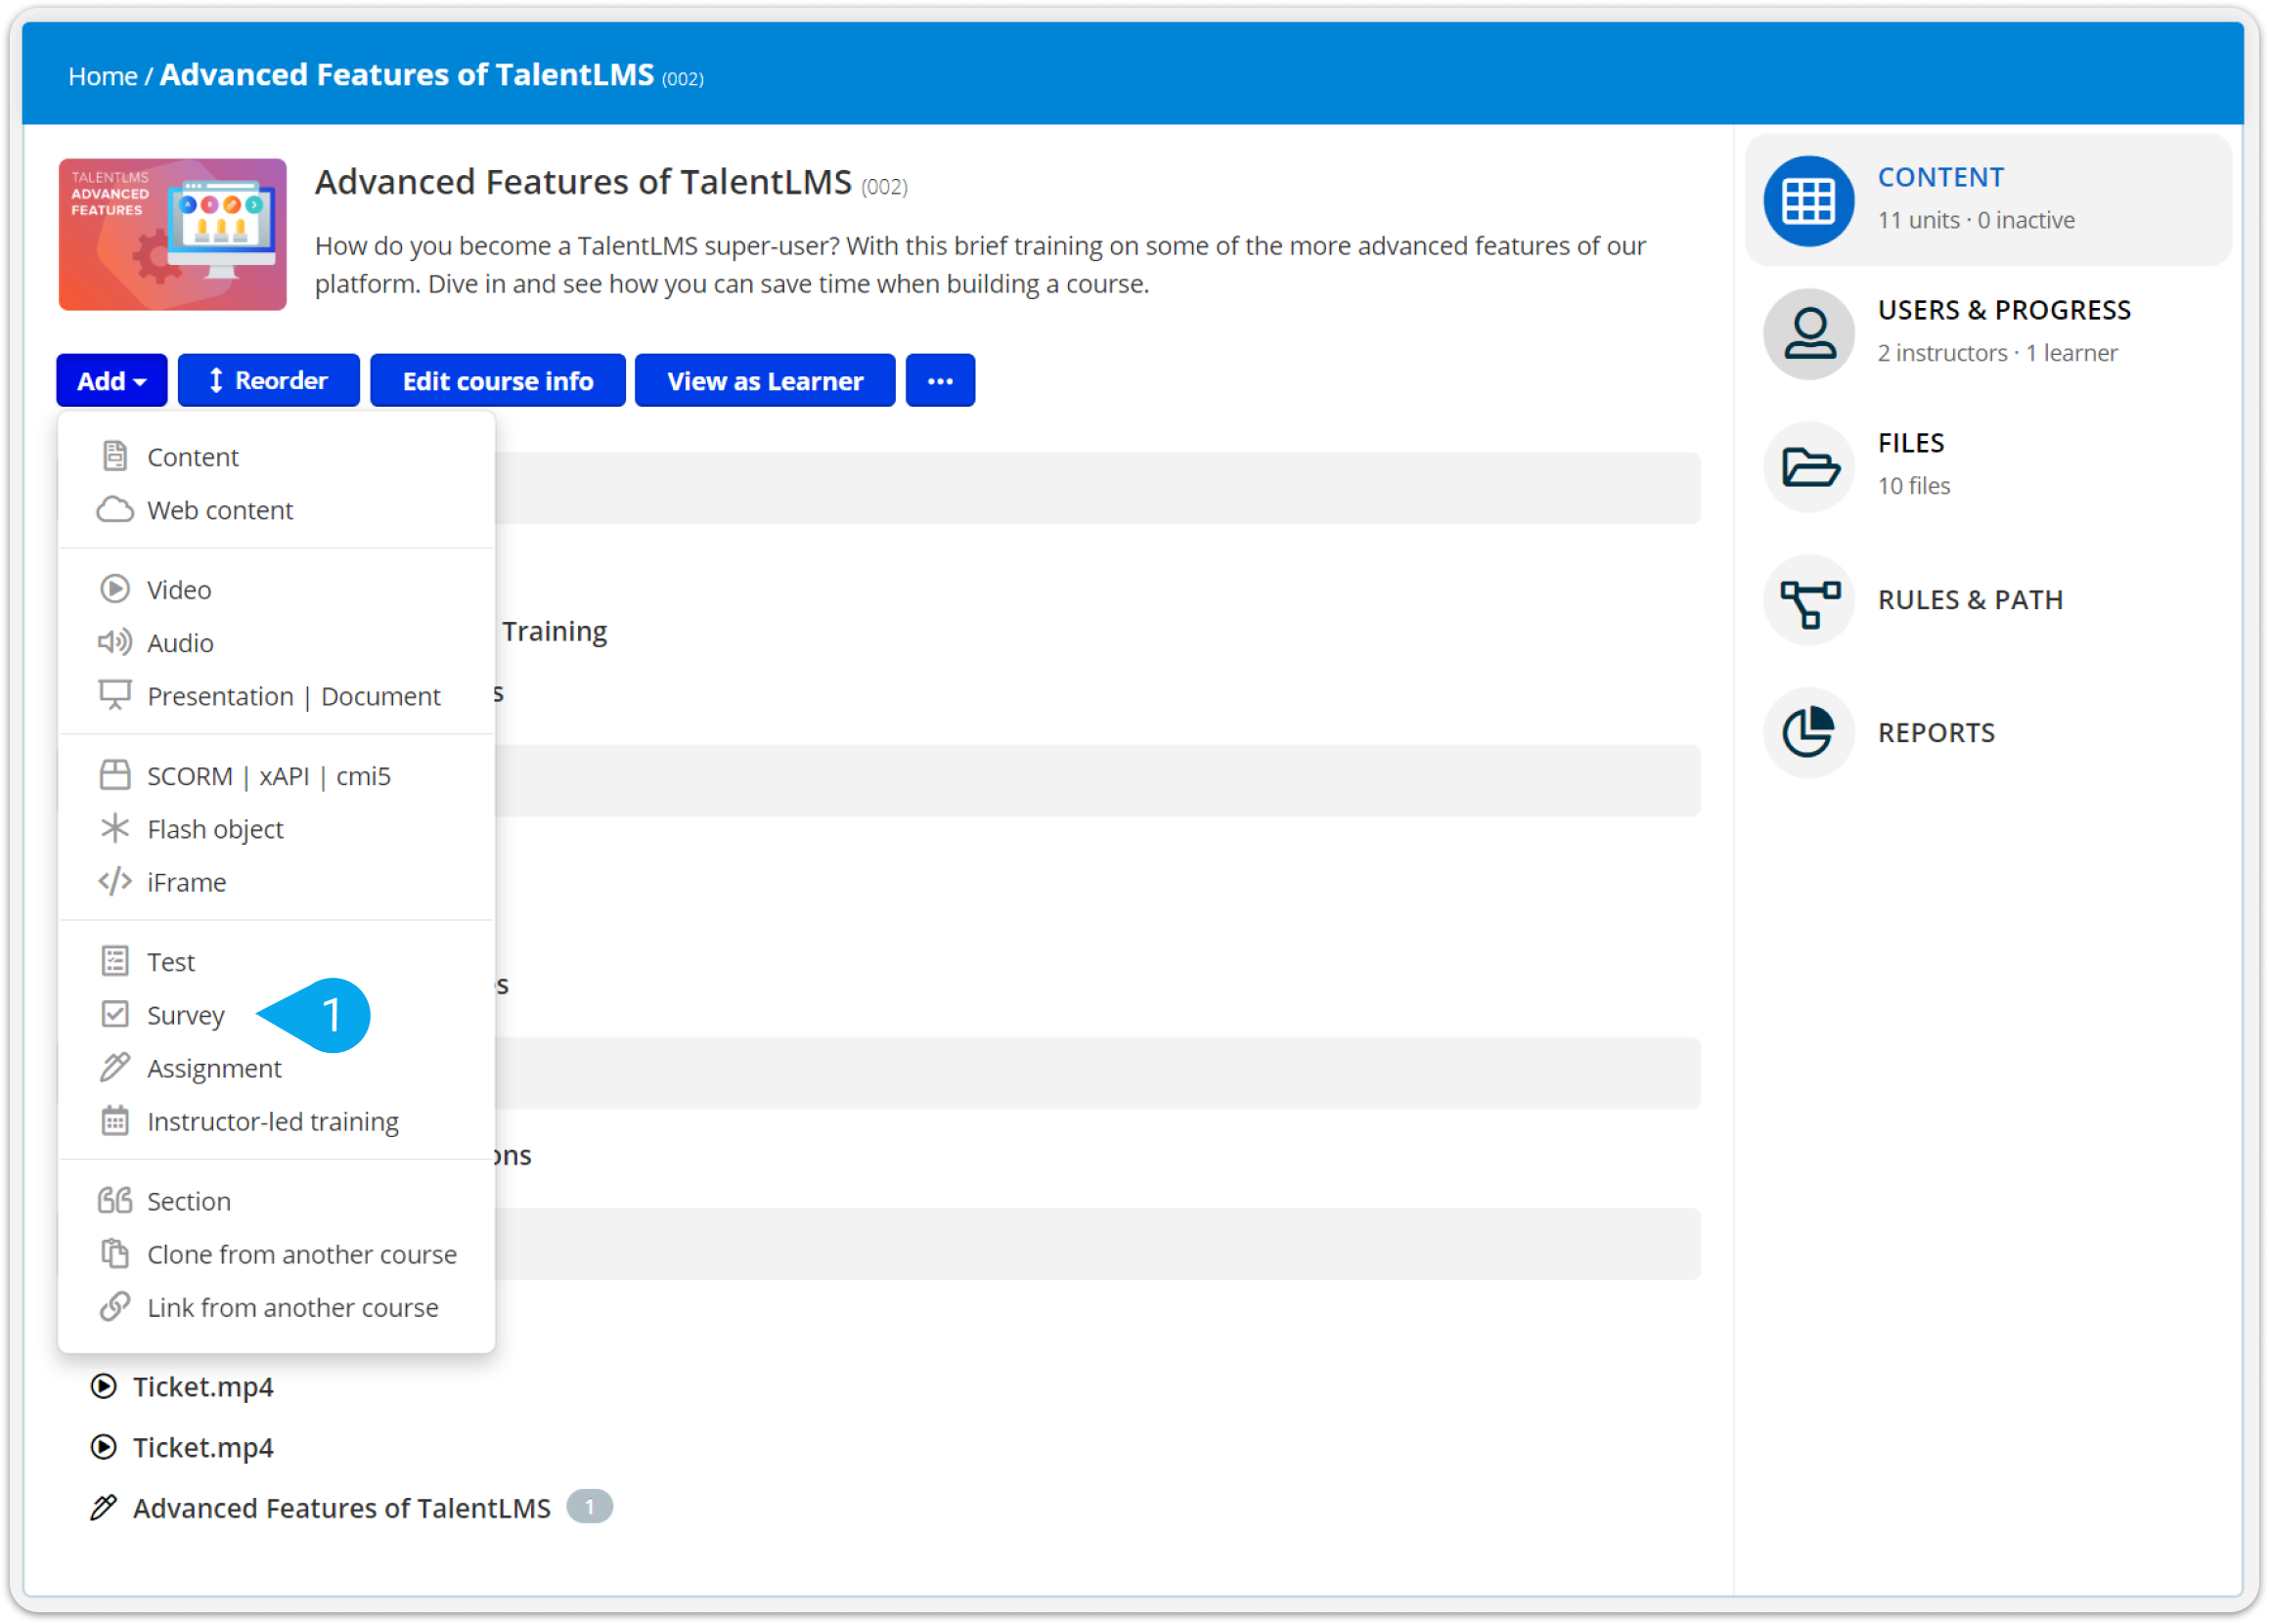This screenshot has width=2269, height=1624.
Task: Click the SCORM package icon
Action: pos(115,775)
